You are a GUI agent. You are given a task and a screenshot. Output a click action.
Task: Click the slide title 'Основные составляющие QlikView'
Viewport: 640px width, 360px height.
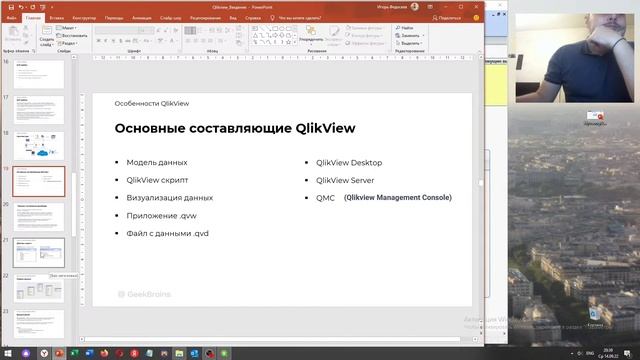click(x=235, y=128)
